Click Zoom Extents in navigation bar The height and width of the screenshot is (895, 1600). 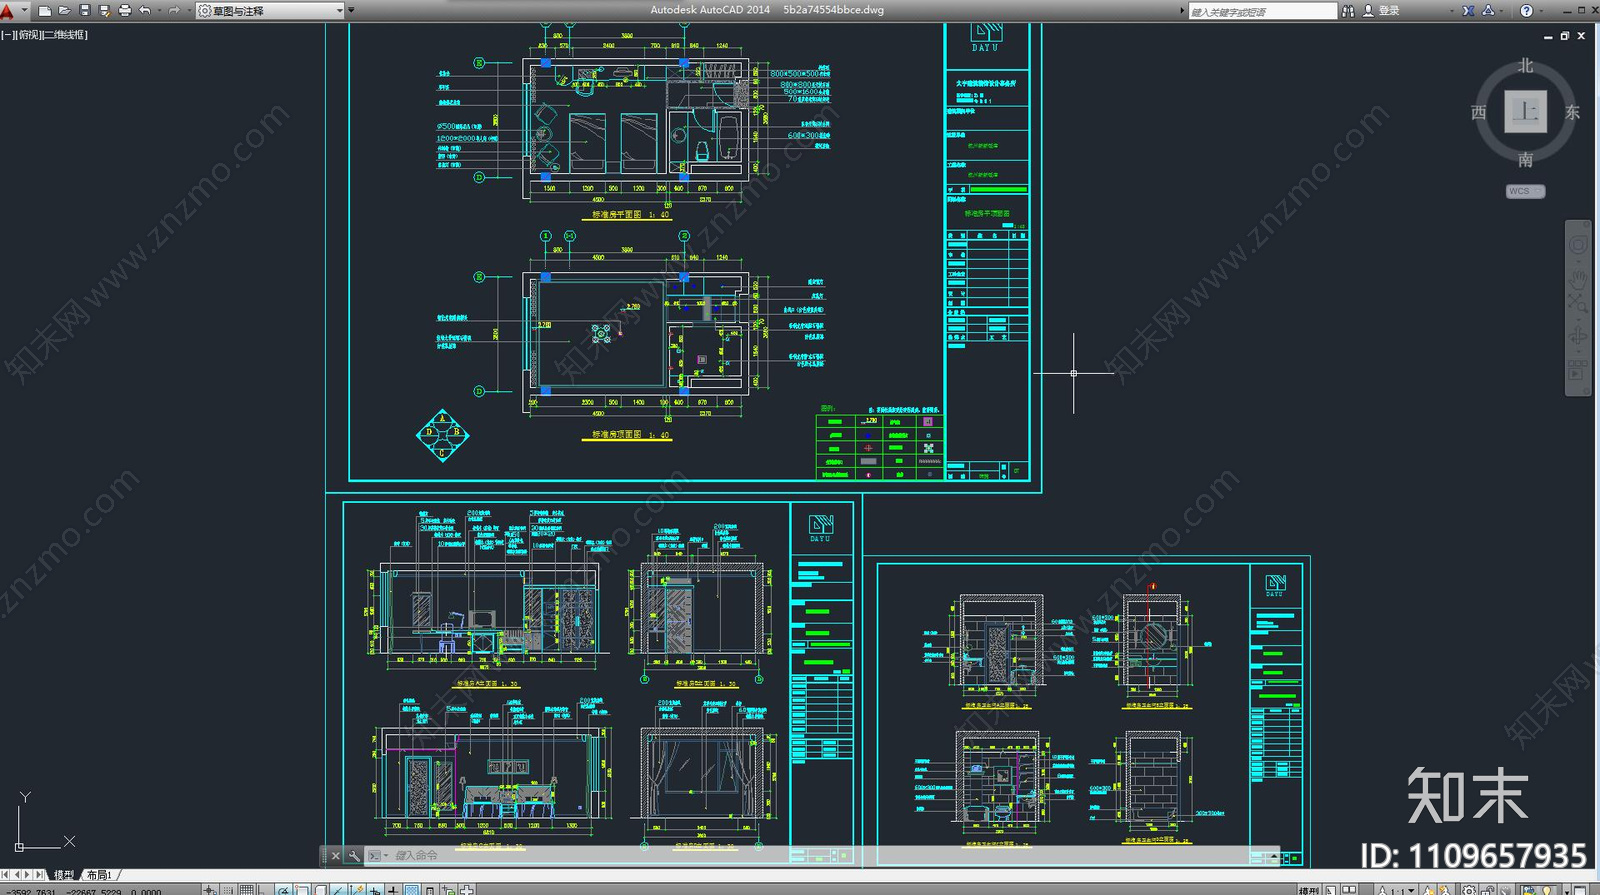[x=1578, y=302]
